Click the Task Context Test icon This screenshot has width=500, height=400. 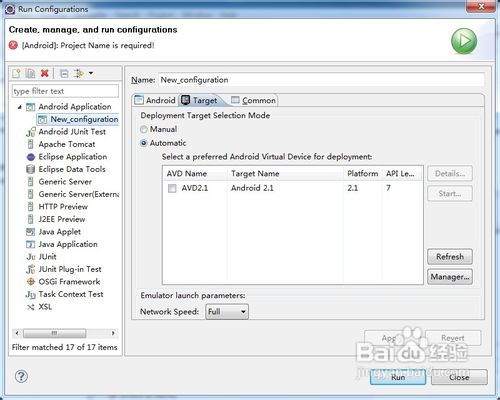pyautogui.click(x=30, y=295)
